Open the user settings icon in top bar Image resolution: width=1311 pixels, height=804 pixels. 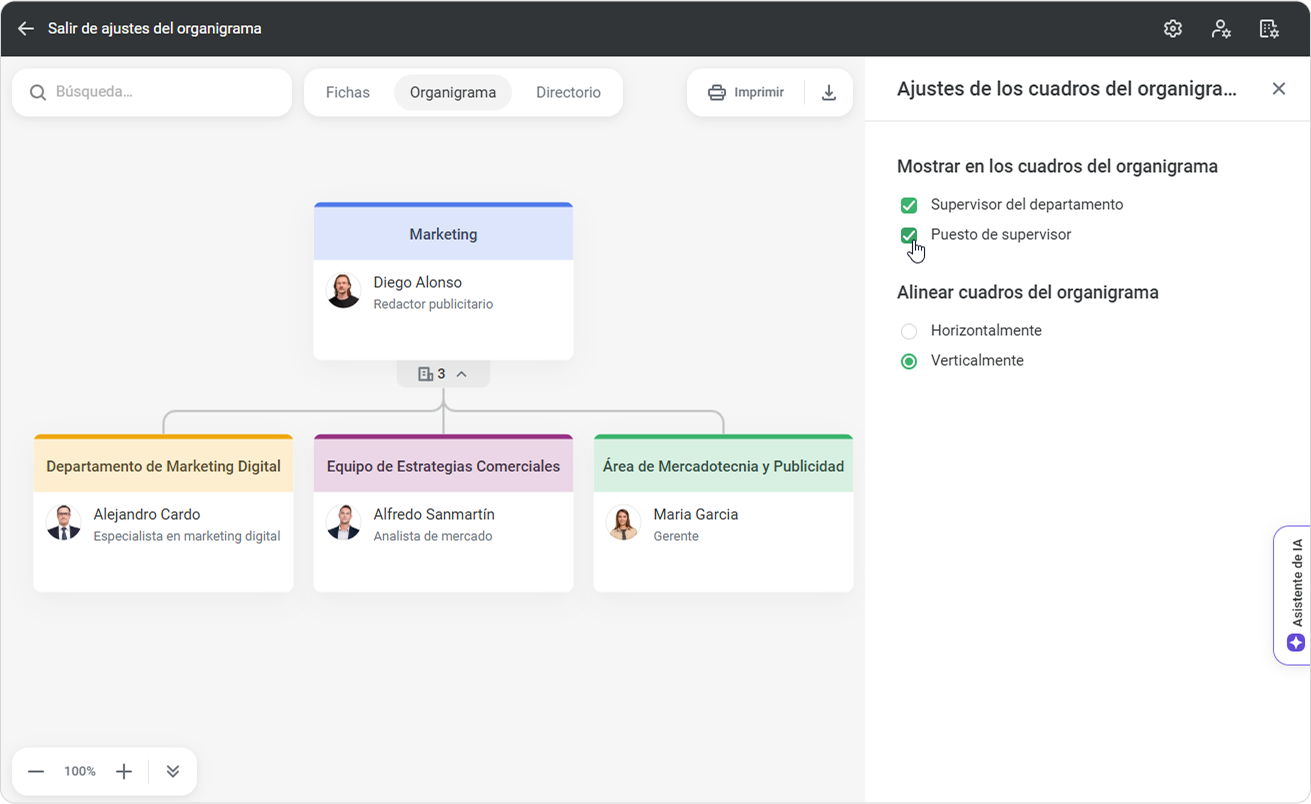1221,29
